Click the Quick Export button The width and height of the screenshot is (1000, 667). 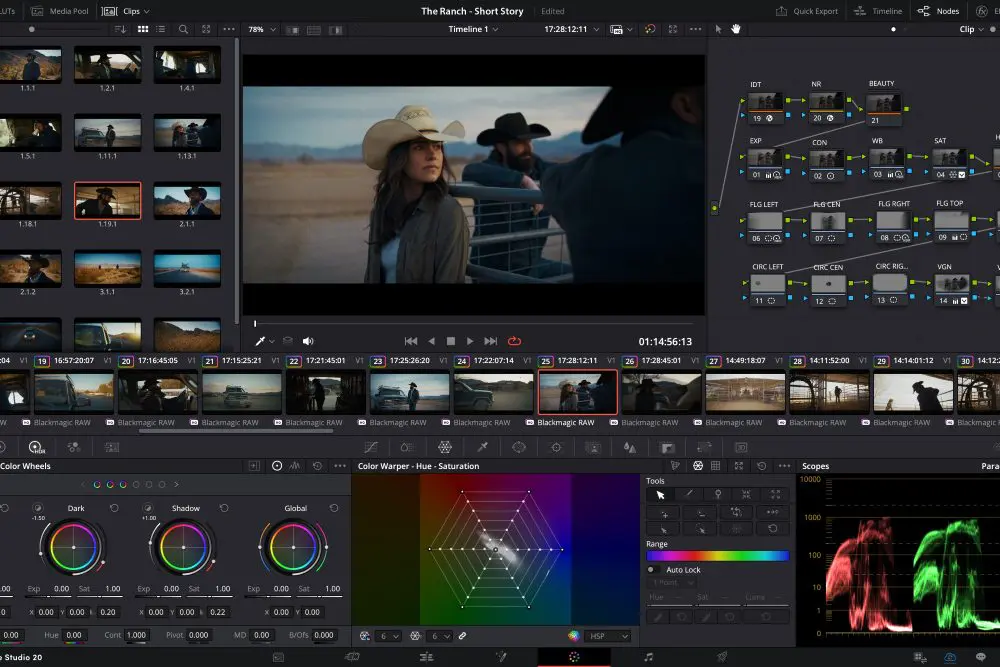(x=814, y=11)
